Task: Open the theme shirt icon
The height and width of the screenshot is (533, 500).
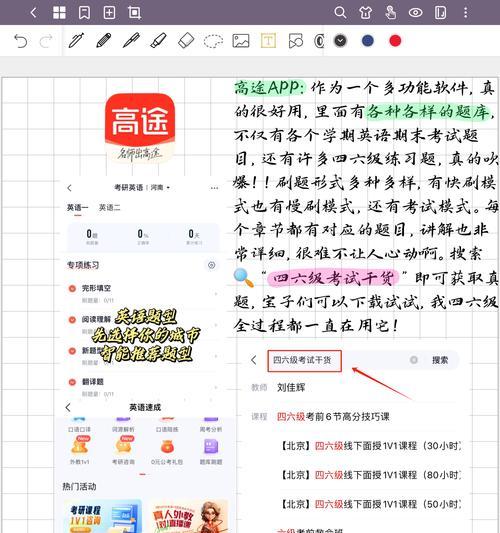Action: (365, 13)
